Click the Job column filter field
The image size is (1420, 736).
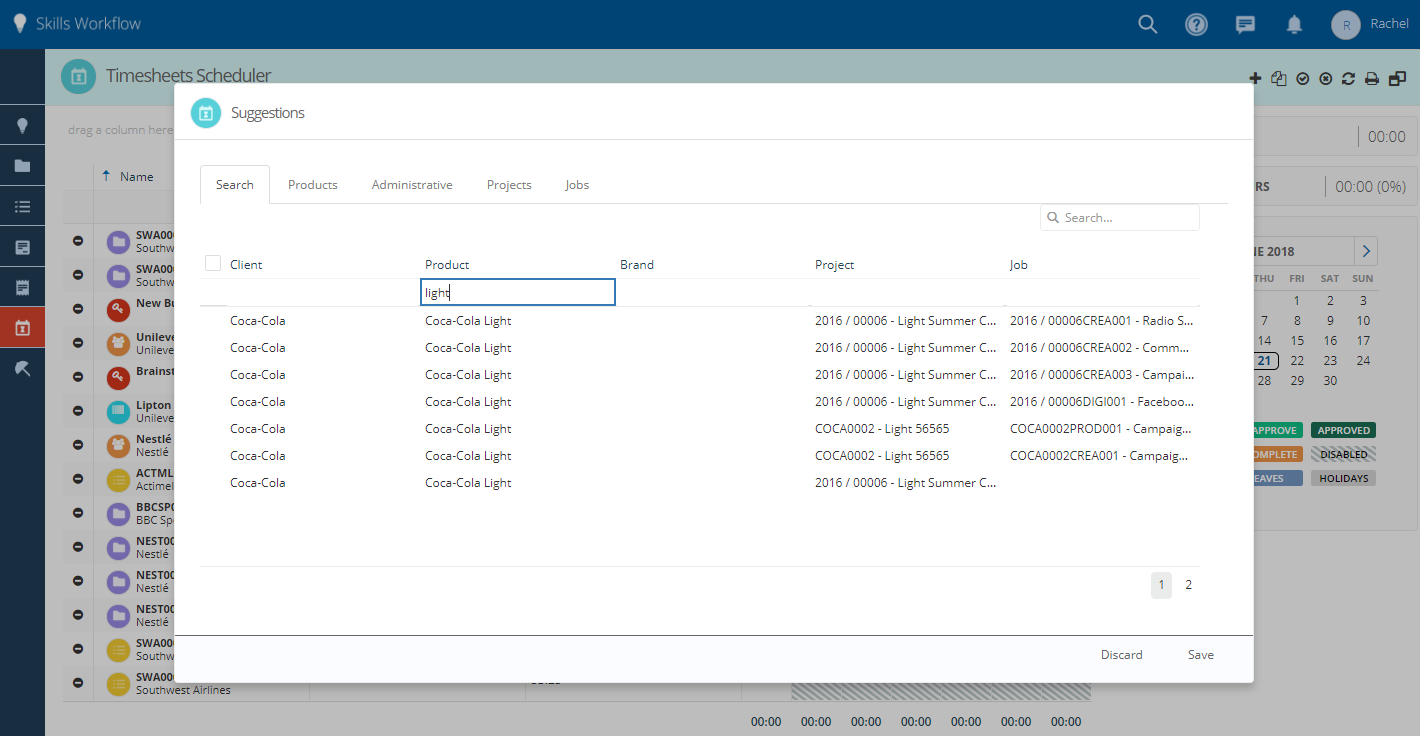point(1102,292)
